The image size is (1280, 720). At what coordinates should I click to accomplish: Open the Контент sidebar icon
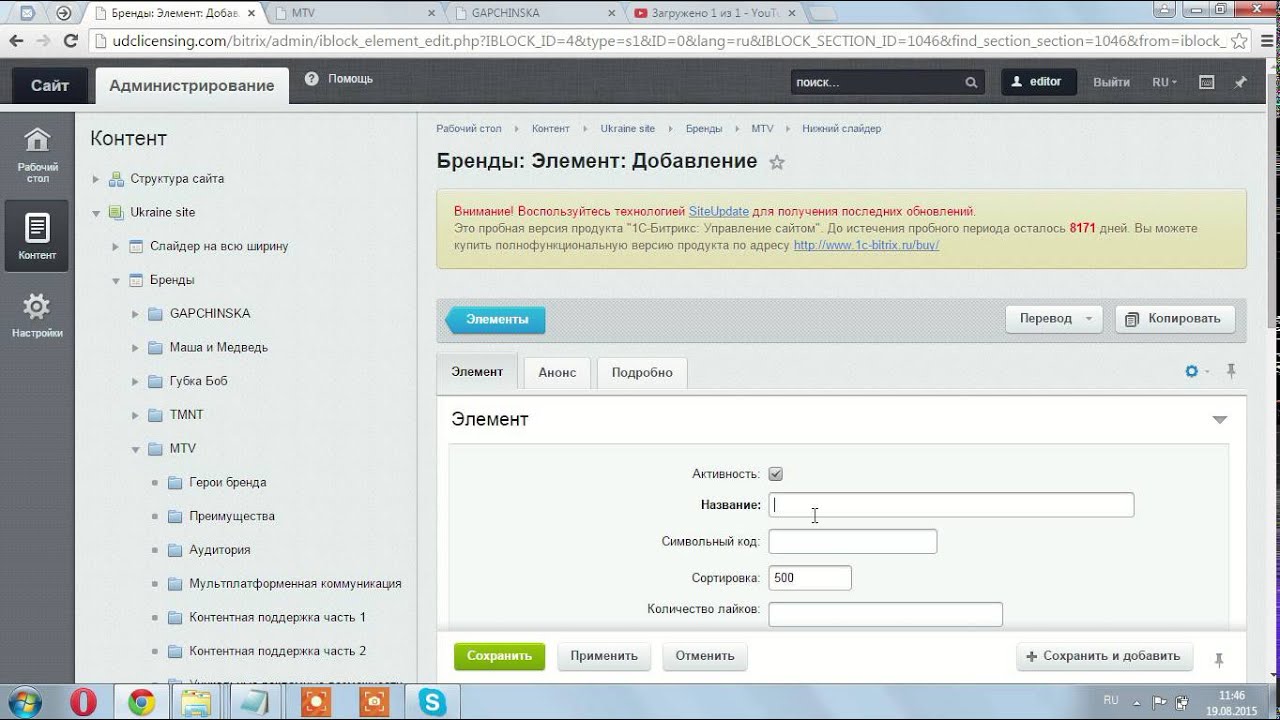[x=37, y=236]
